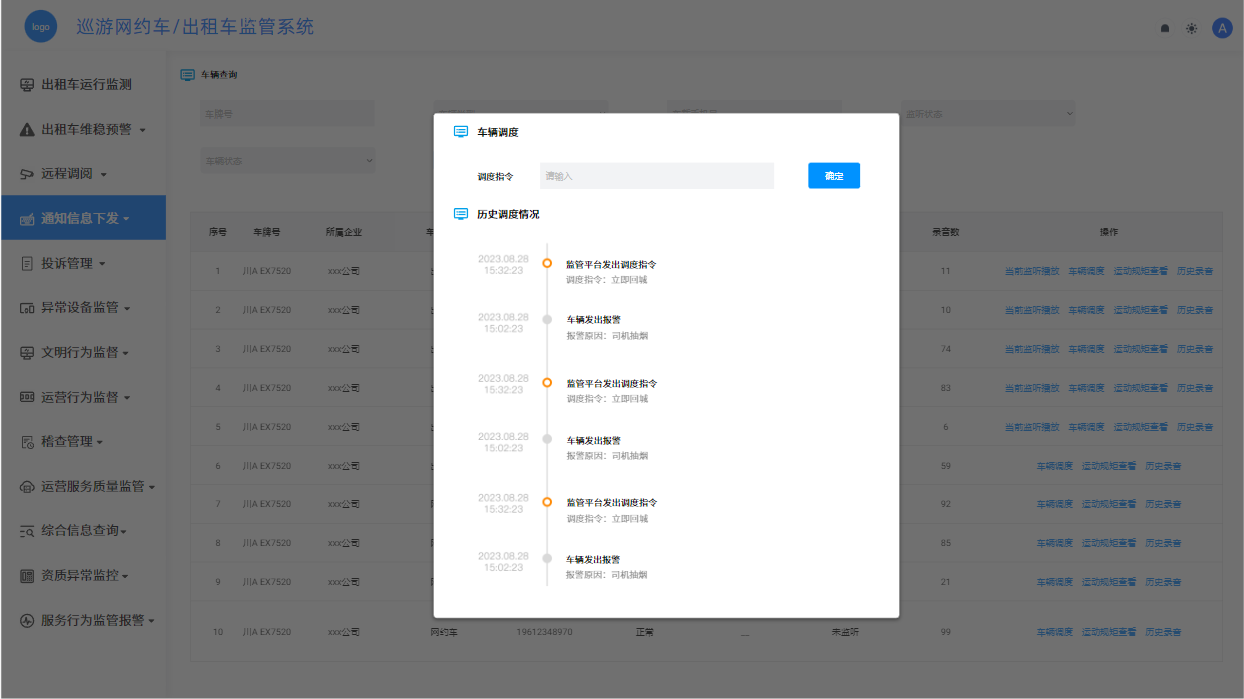The width and height of the screenshot is (1244, 699).
Task: Click 当前监听播放 link in second row
Action: tap(1031, 310)
